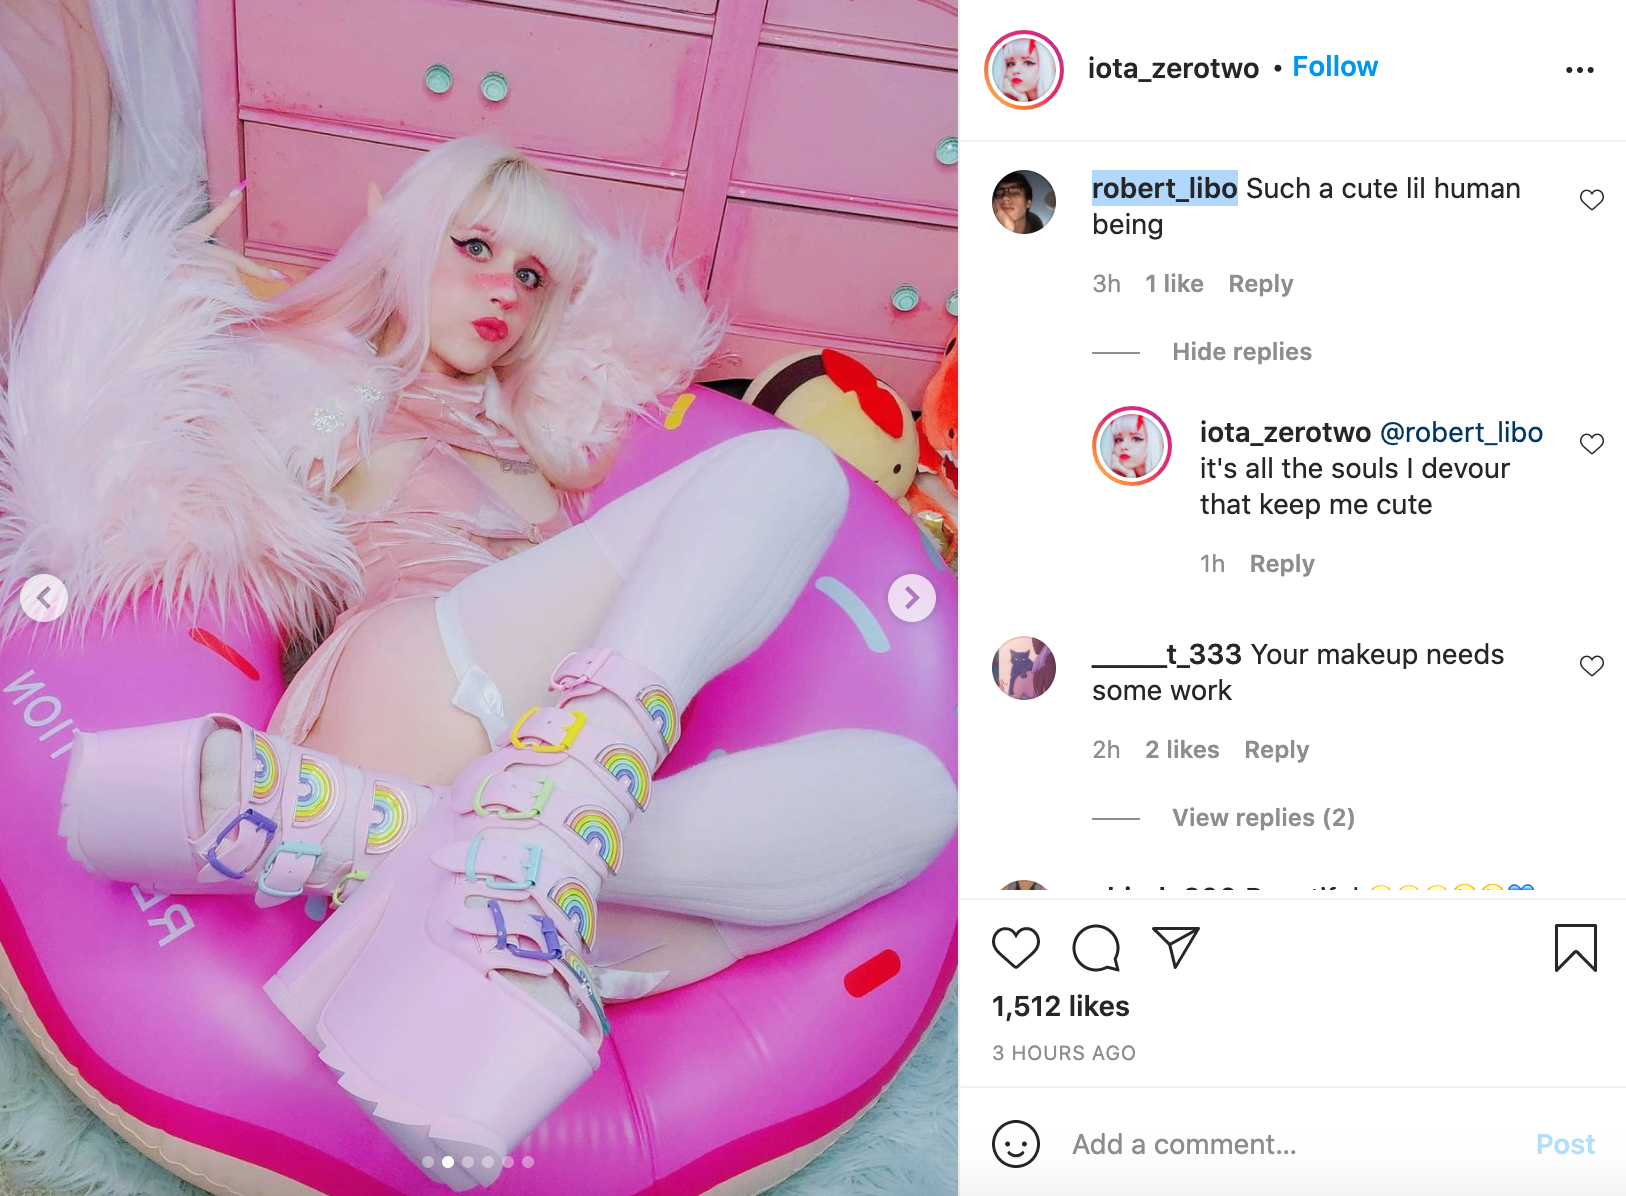
Task: Save post with the bookmark icon
Action: (1575, 948)
